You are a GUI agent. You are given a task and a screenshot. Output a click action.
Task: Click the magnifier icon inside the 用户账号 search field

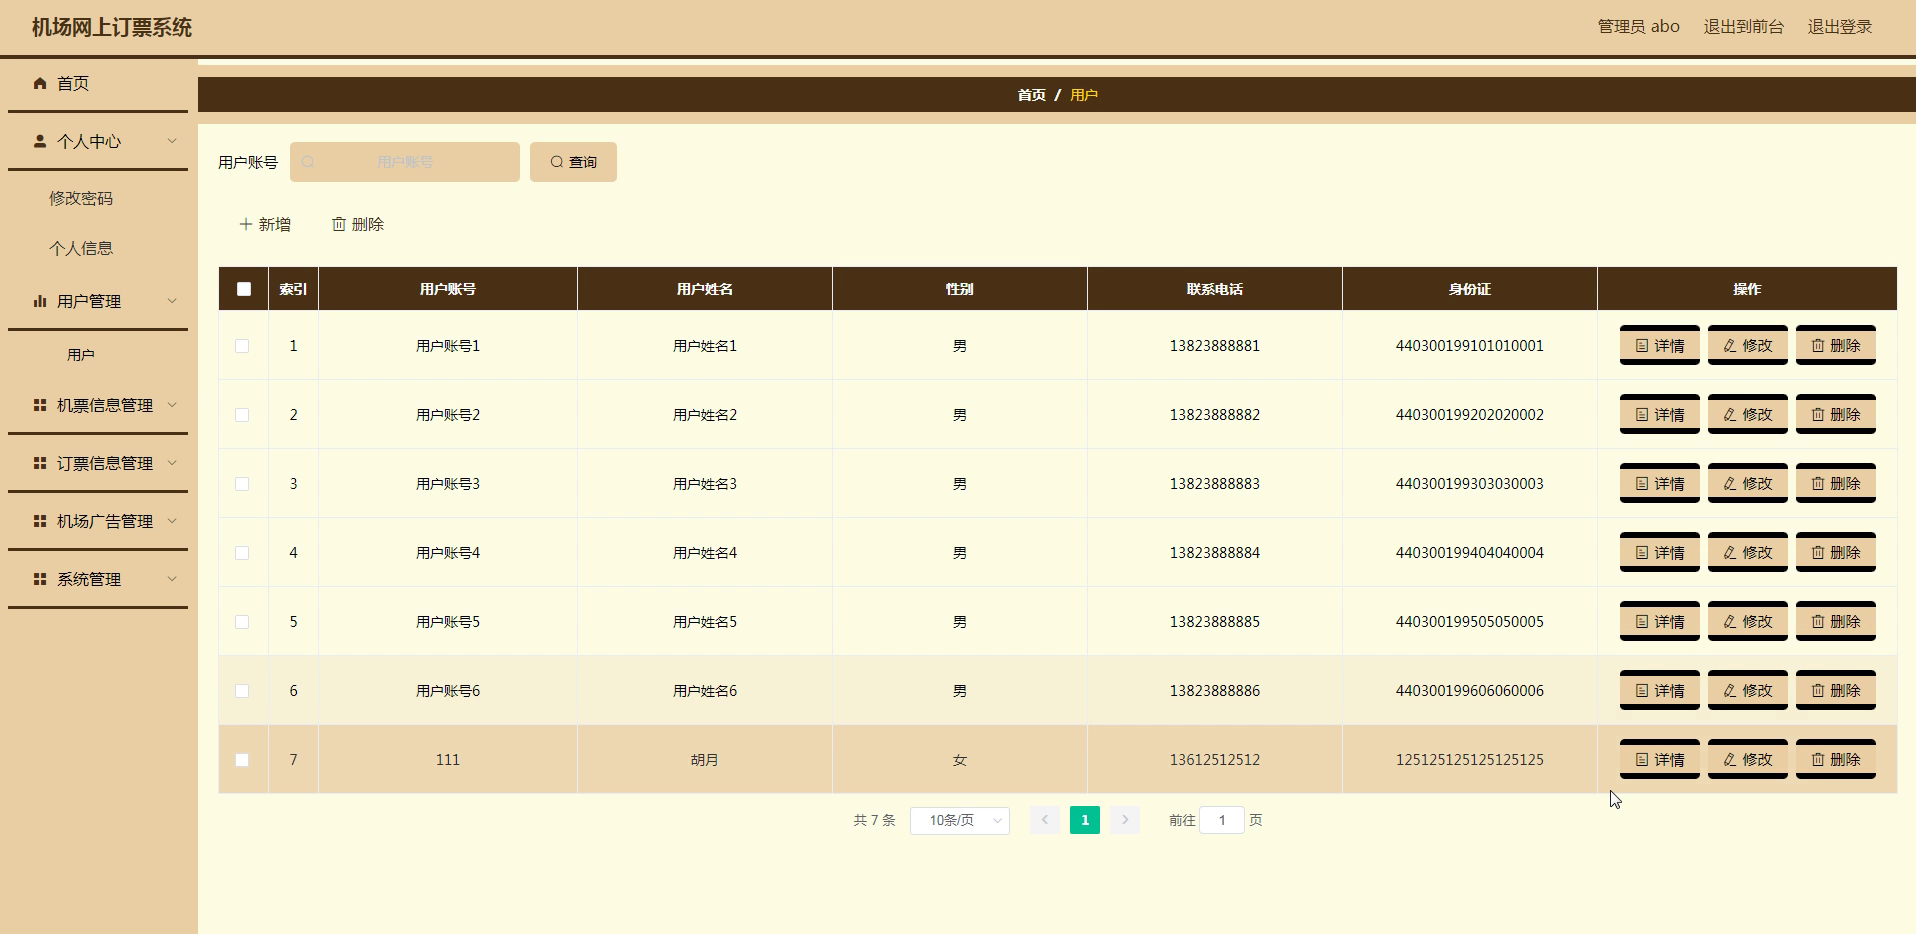[x=308, y=162]
